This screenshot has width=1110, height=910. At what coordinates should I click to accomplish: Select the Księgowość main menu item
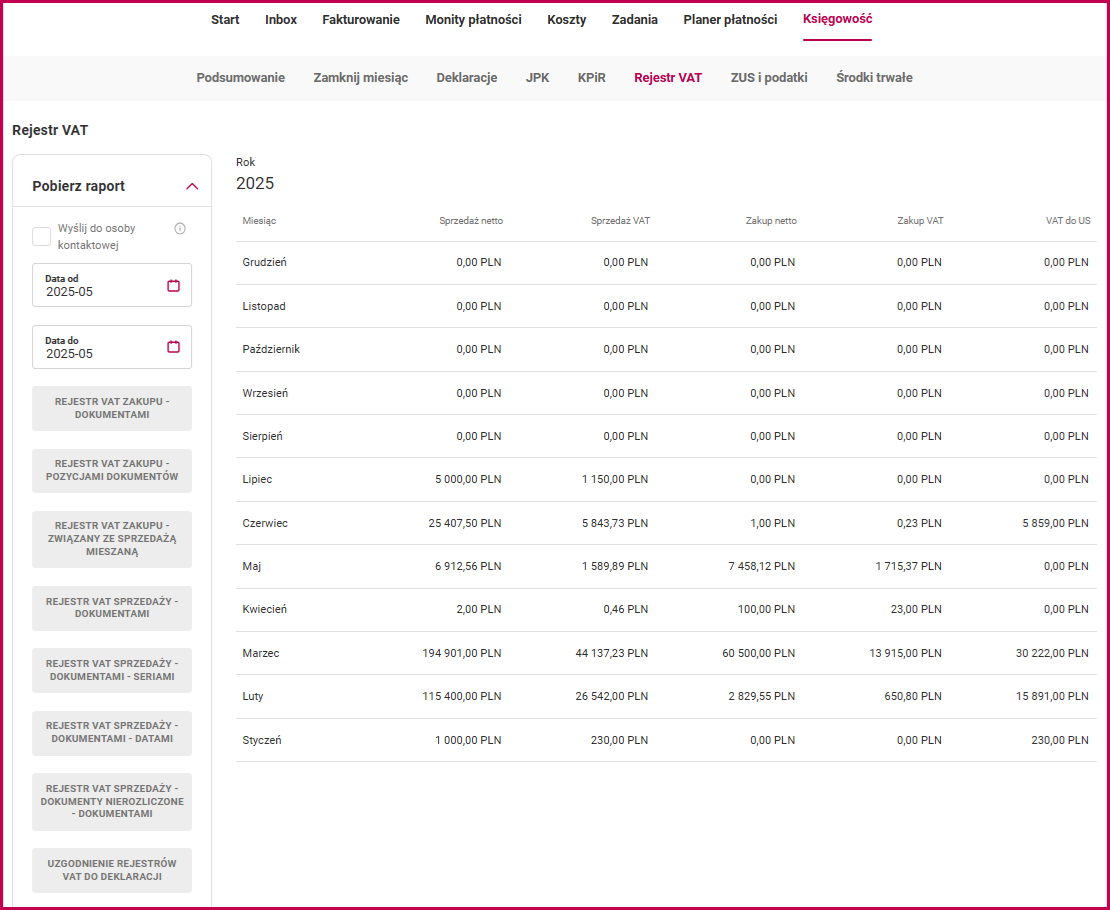point(837,19)
